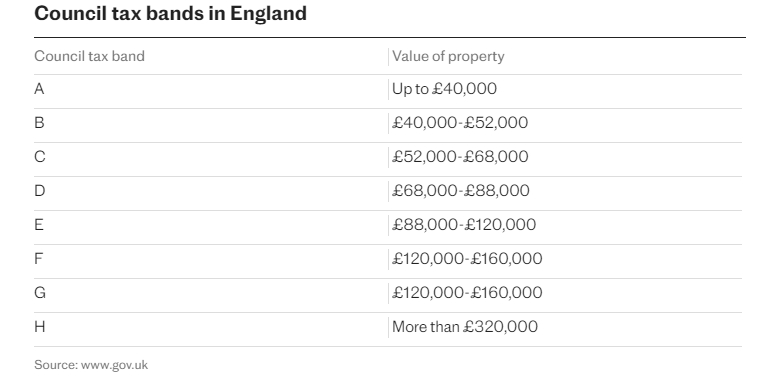Click the 'Council tax bands in England' title

(x=170, y=13)
